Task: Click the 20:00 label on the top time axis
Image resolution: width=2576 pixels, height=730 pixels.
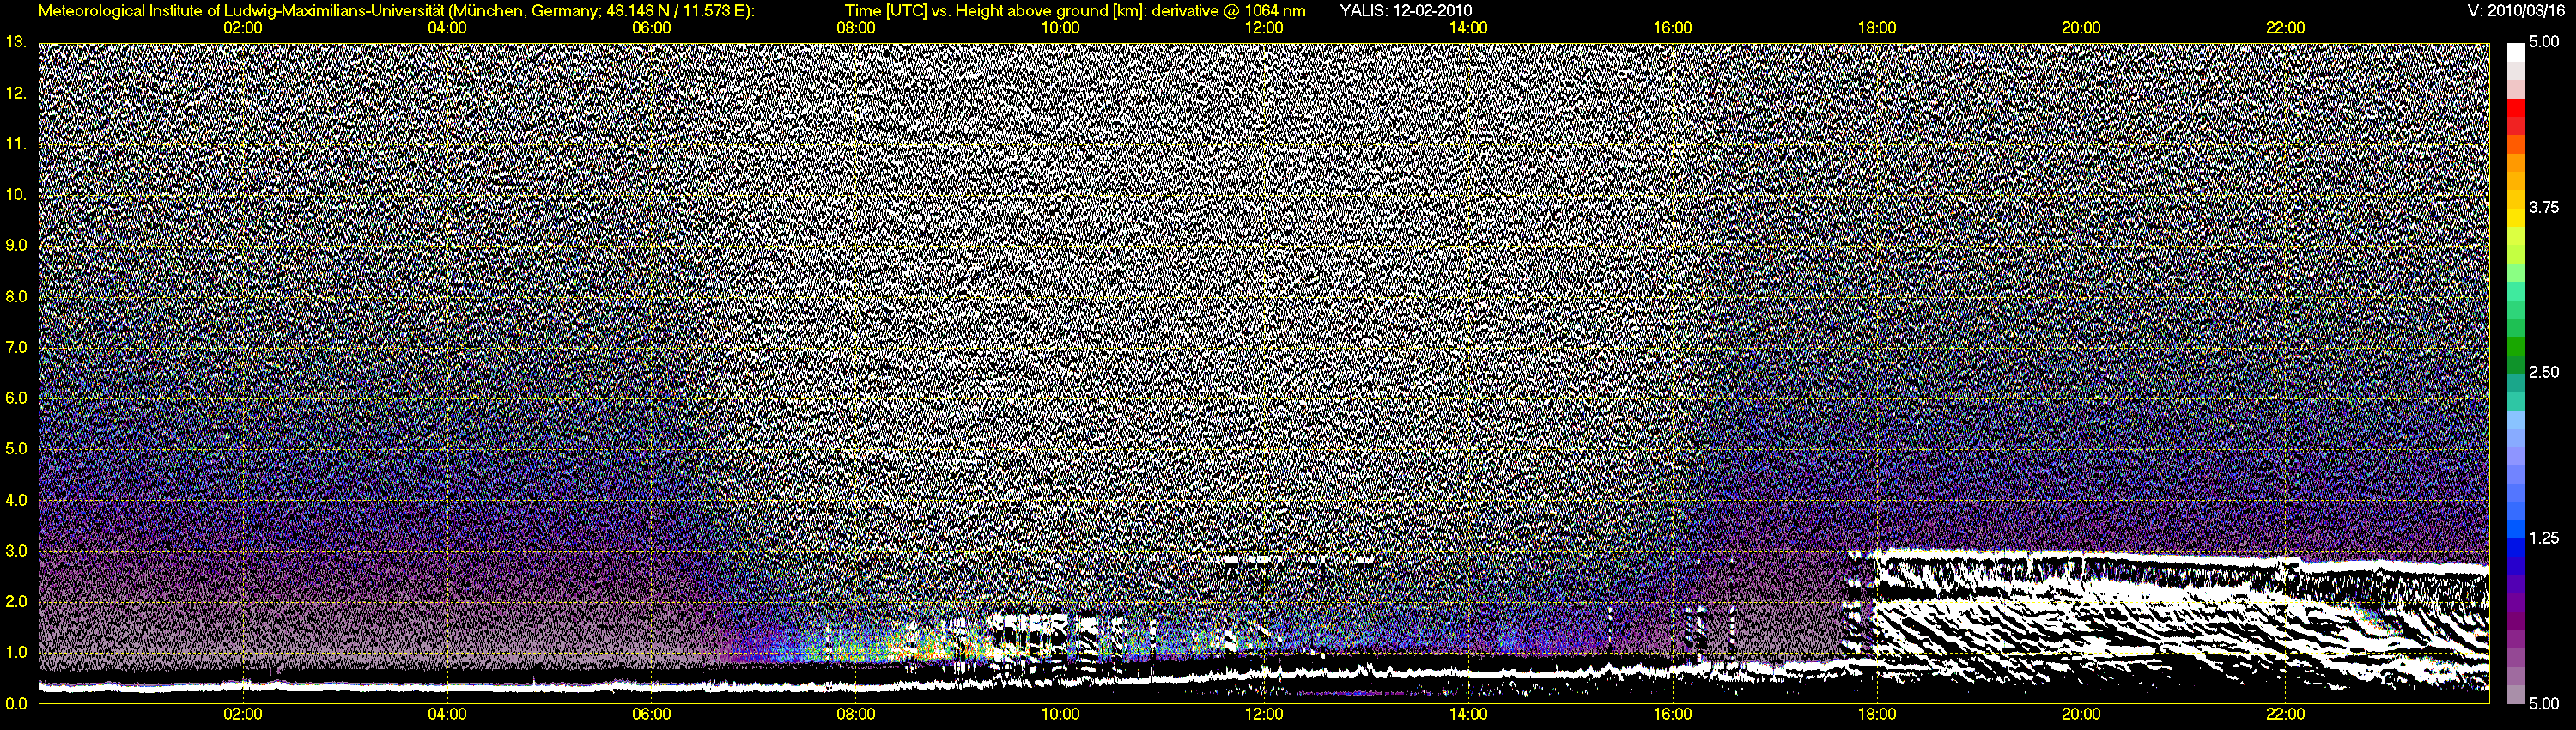Action: pyautogui.click(x=2081, y=28)
